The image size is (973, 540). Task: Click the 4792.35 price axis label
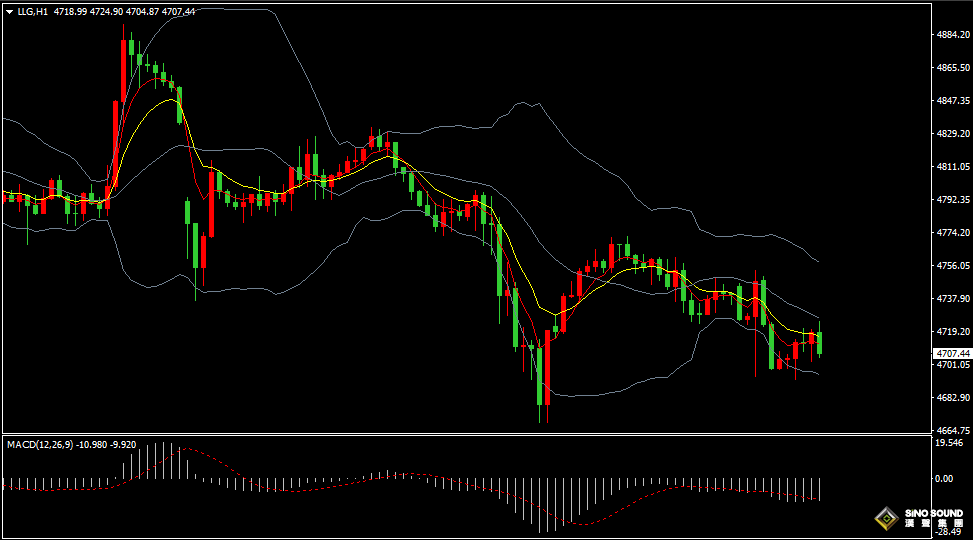951,200
